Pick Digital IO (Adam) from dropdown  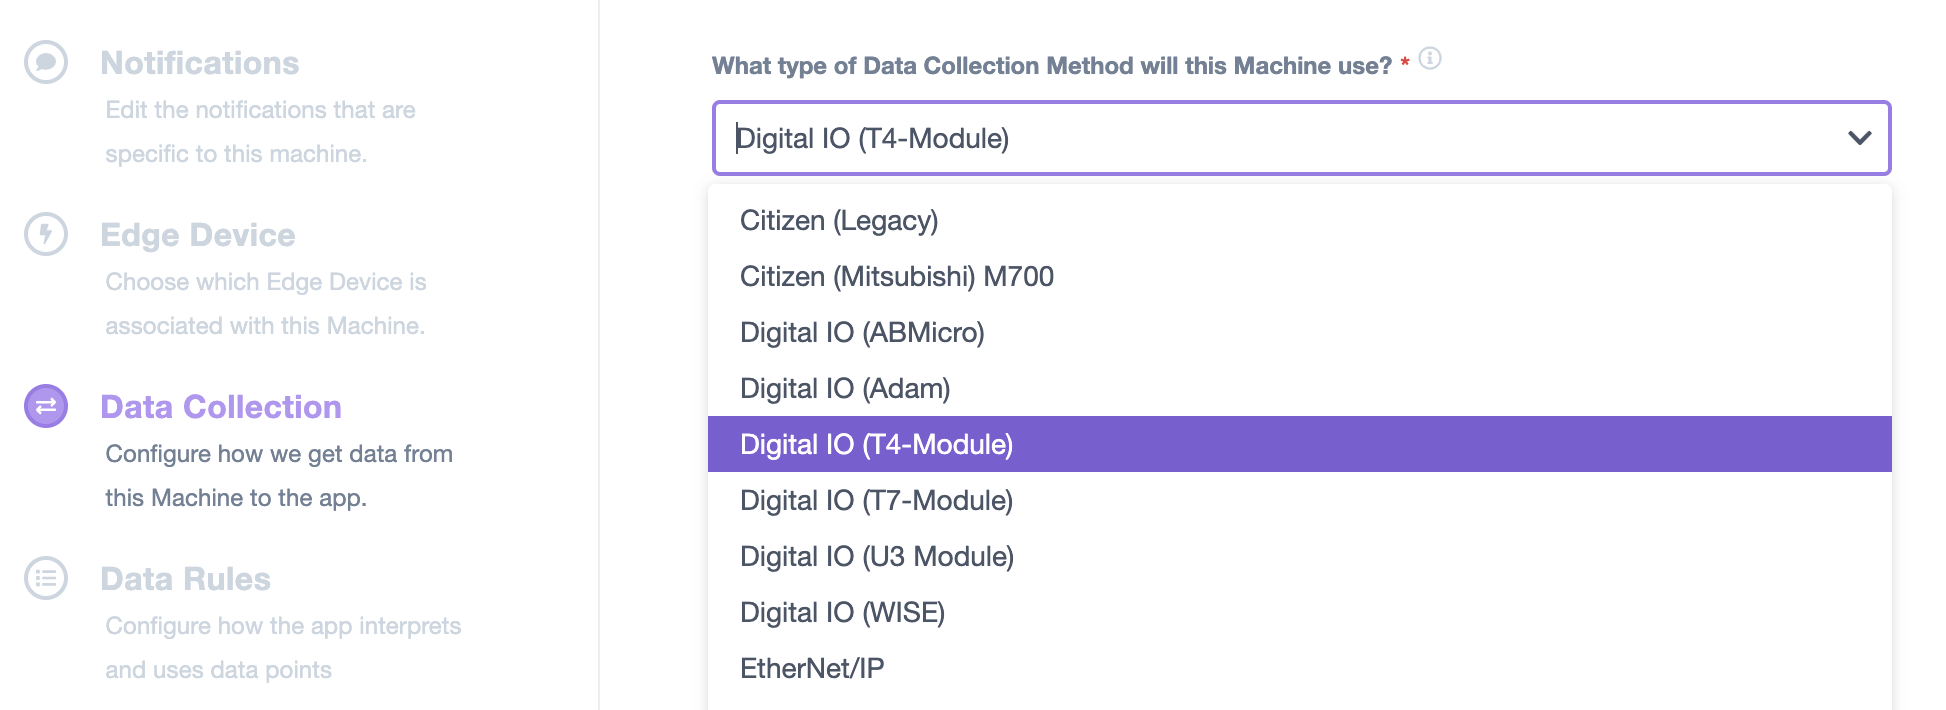pyautogui.click(x=1299, y=388)
